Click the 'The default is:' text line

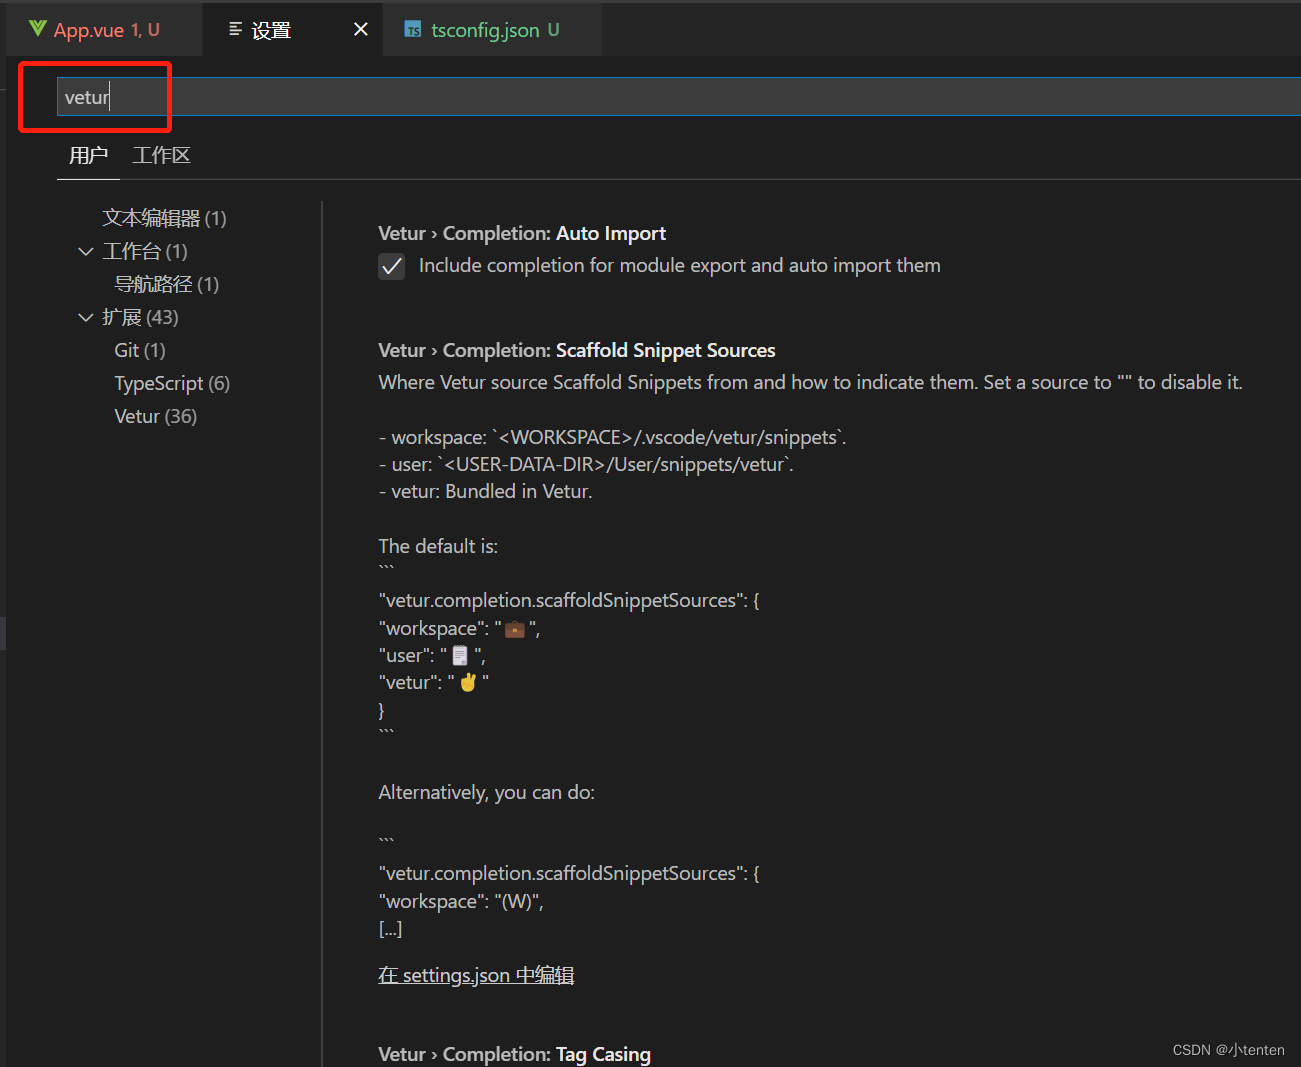pos(438,546)
